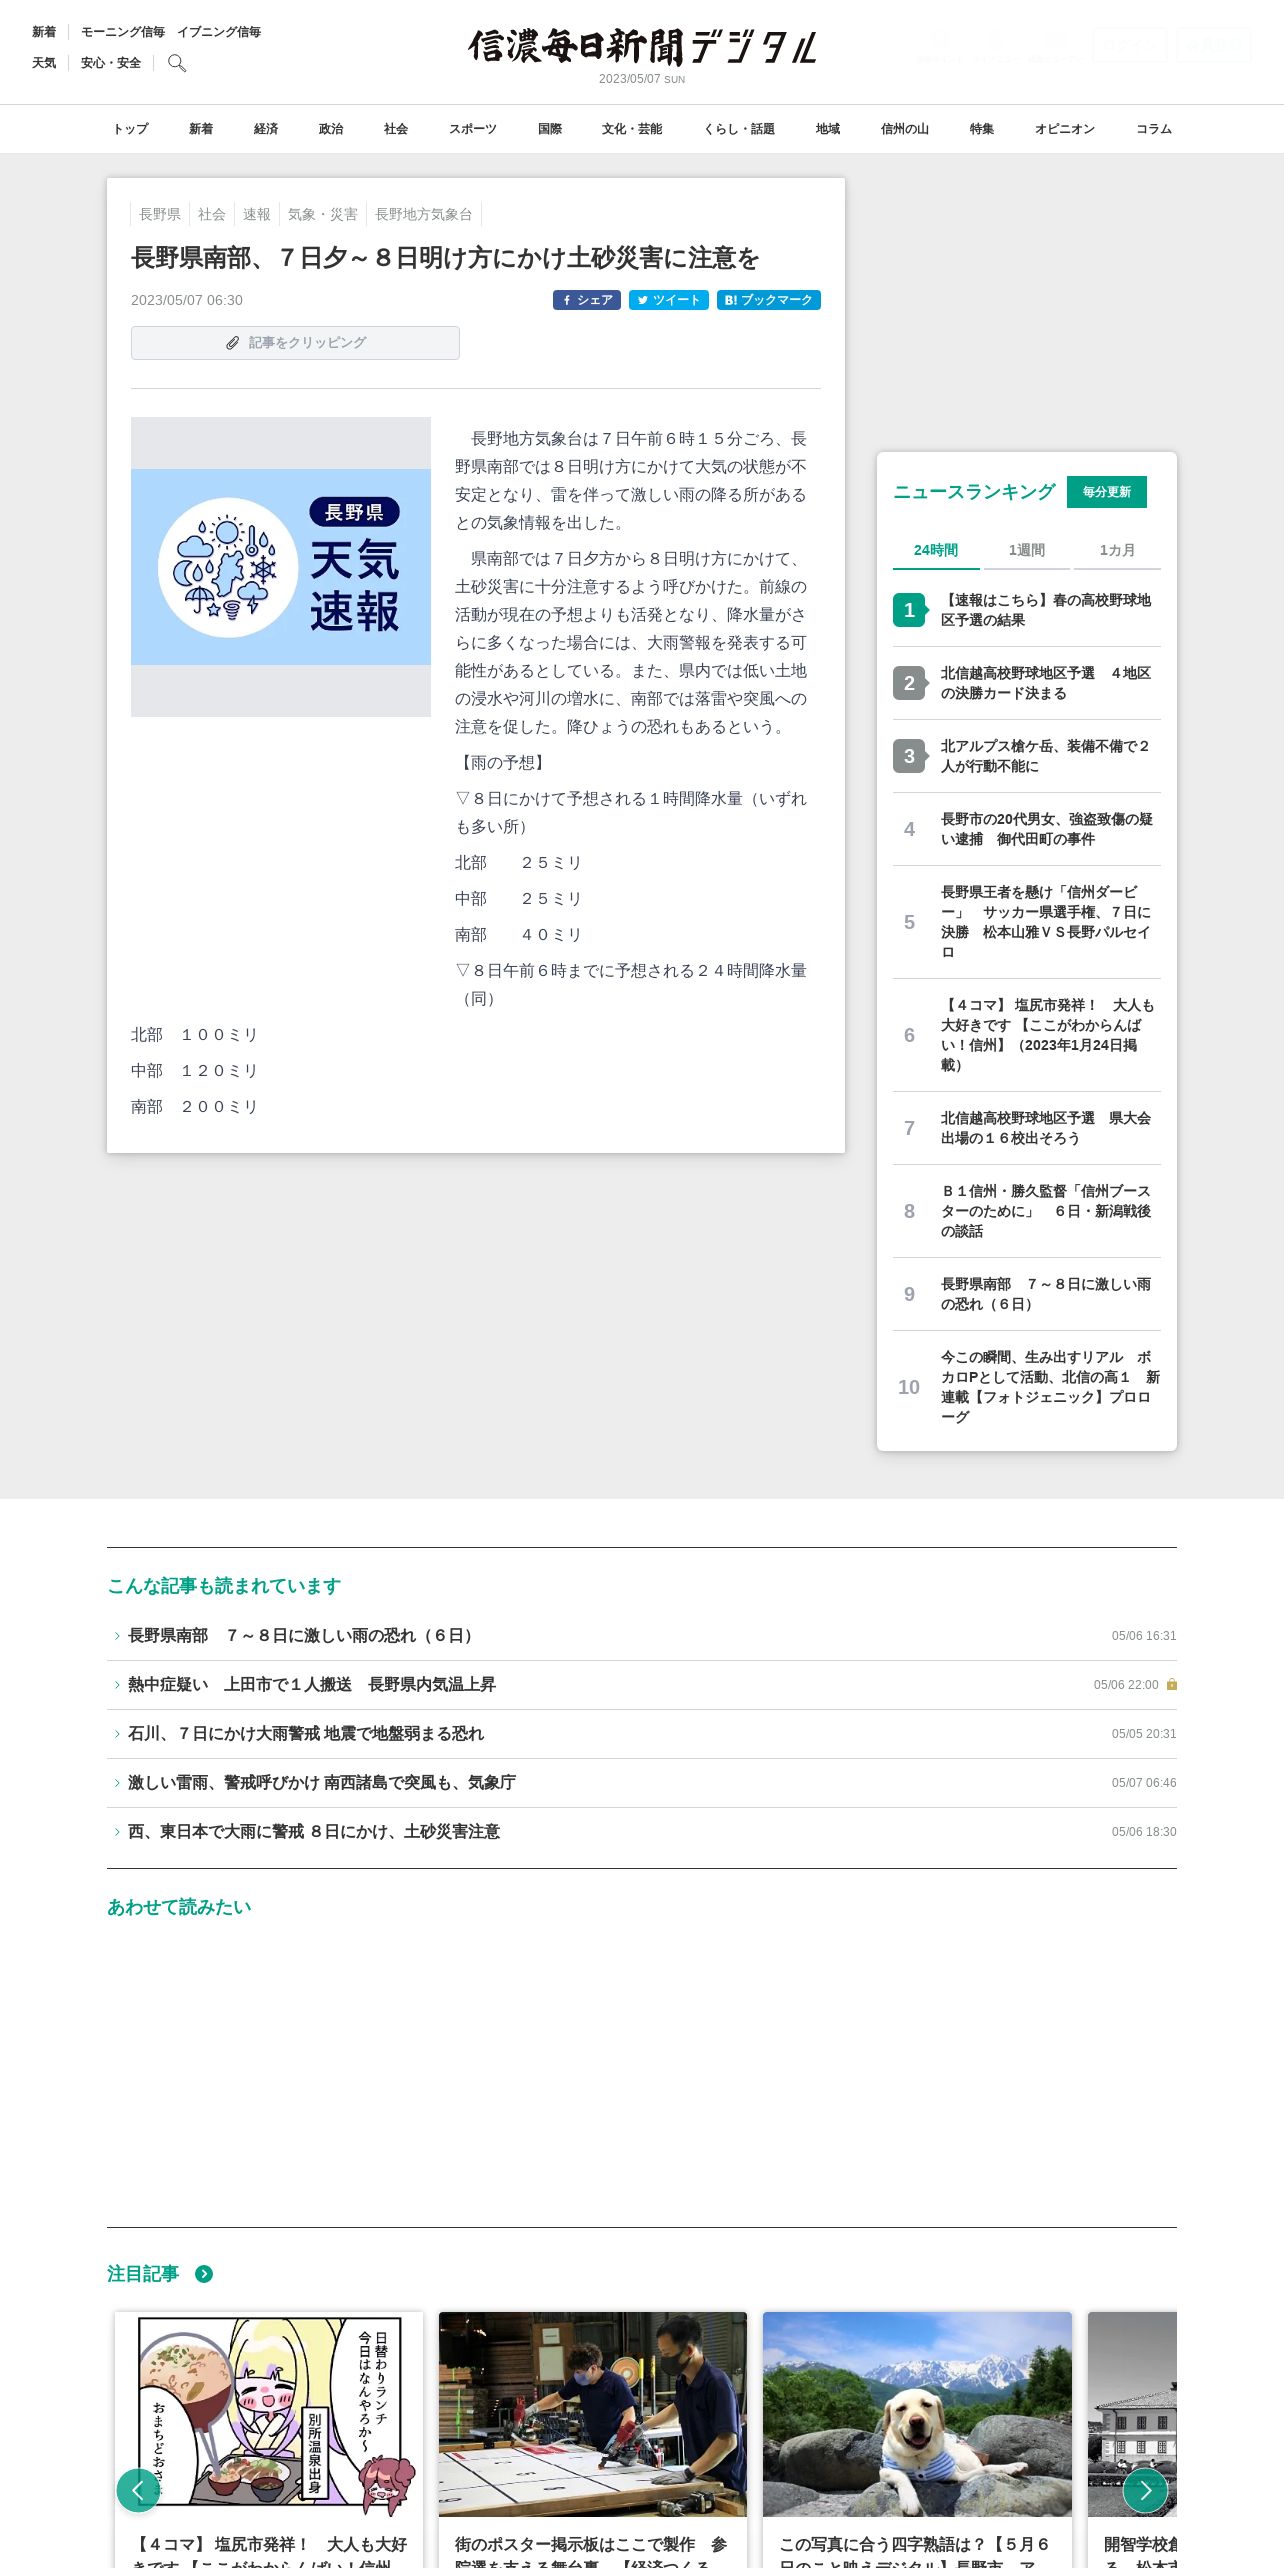
Task: Open the poster board workshop card
Action: [x=593, y=2439]
